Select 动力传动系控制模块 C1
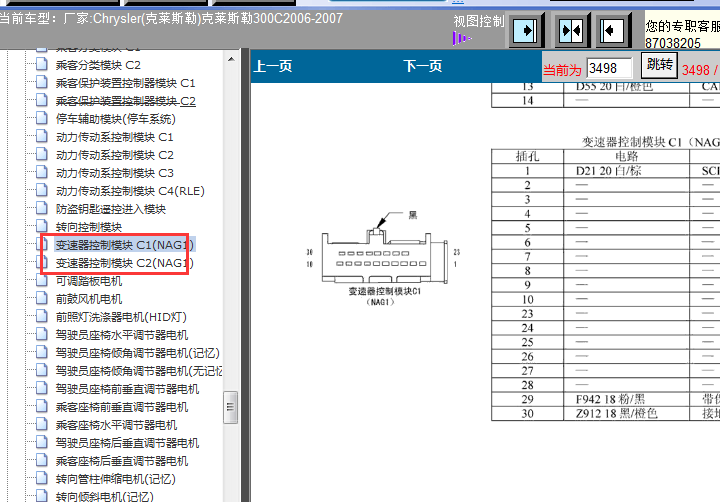Screen dimensions: 720x502 click(x=114, y=137)
